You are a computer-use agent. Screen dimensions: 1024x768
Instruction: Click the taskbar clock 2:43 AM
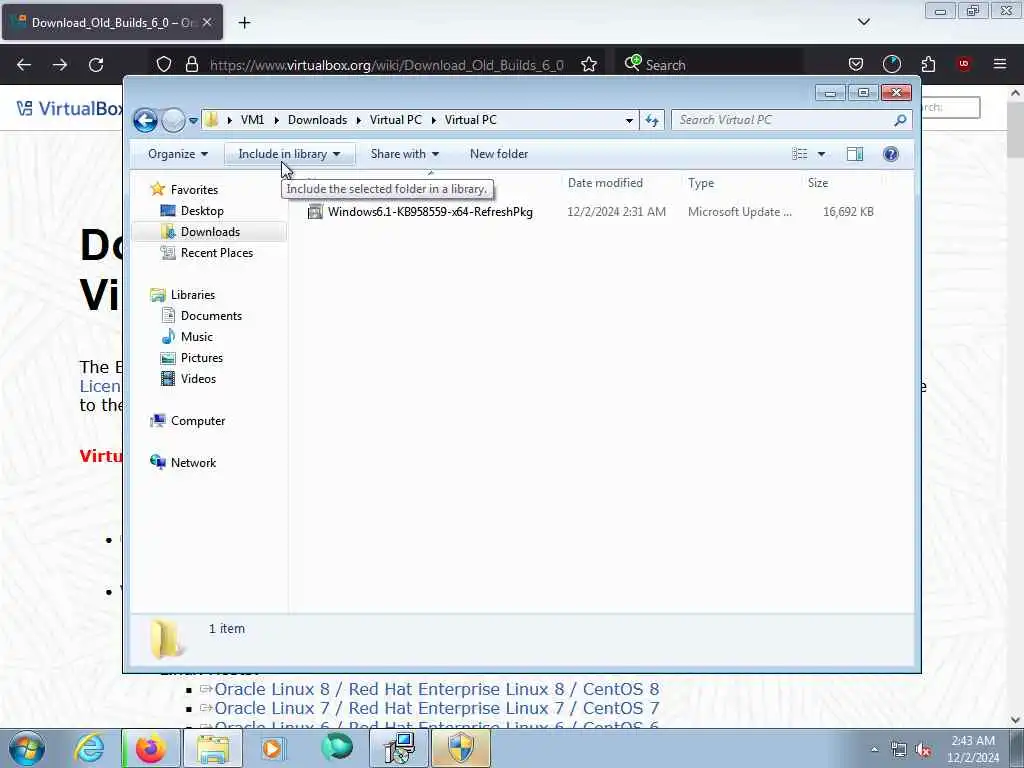point(973,749)
